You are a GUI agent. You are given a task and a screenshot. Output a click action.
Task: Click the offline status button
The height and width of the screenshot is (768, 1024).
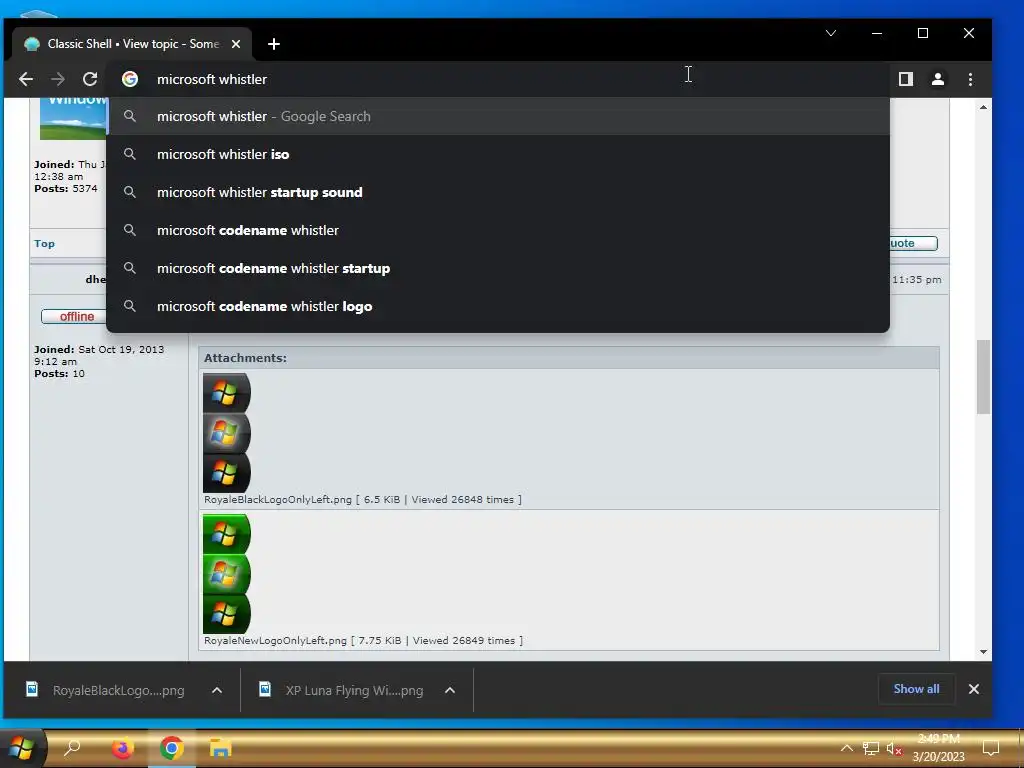[x=73, y=316]
